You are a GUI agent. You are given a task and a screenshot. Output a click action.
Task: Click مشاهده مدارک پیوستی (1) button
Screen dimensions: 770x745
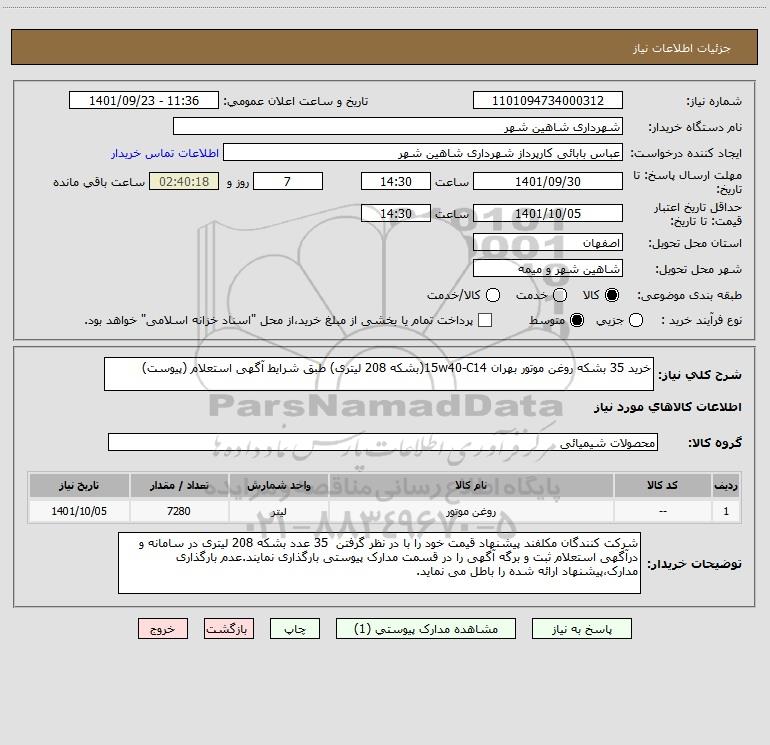click(426, 629)
